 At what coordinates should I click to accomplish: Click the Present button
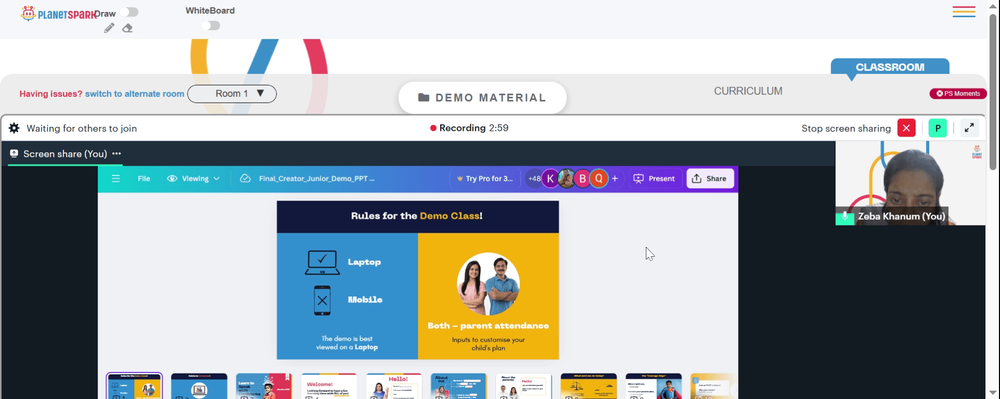[654, 179]
